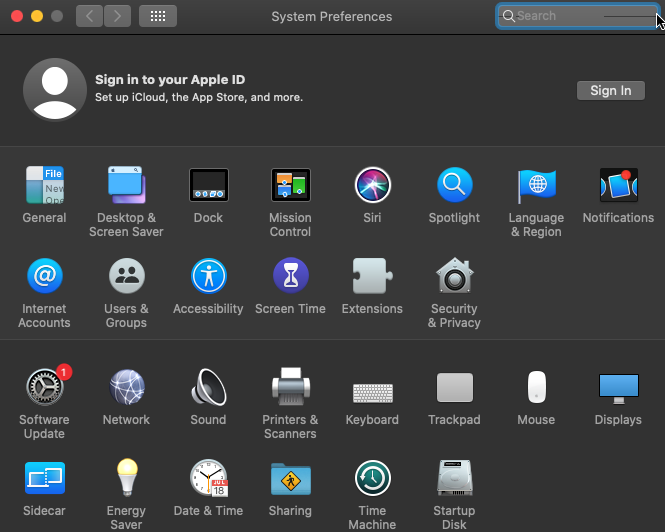Click the Show All grid button

(x=158, y=16)
